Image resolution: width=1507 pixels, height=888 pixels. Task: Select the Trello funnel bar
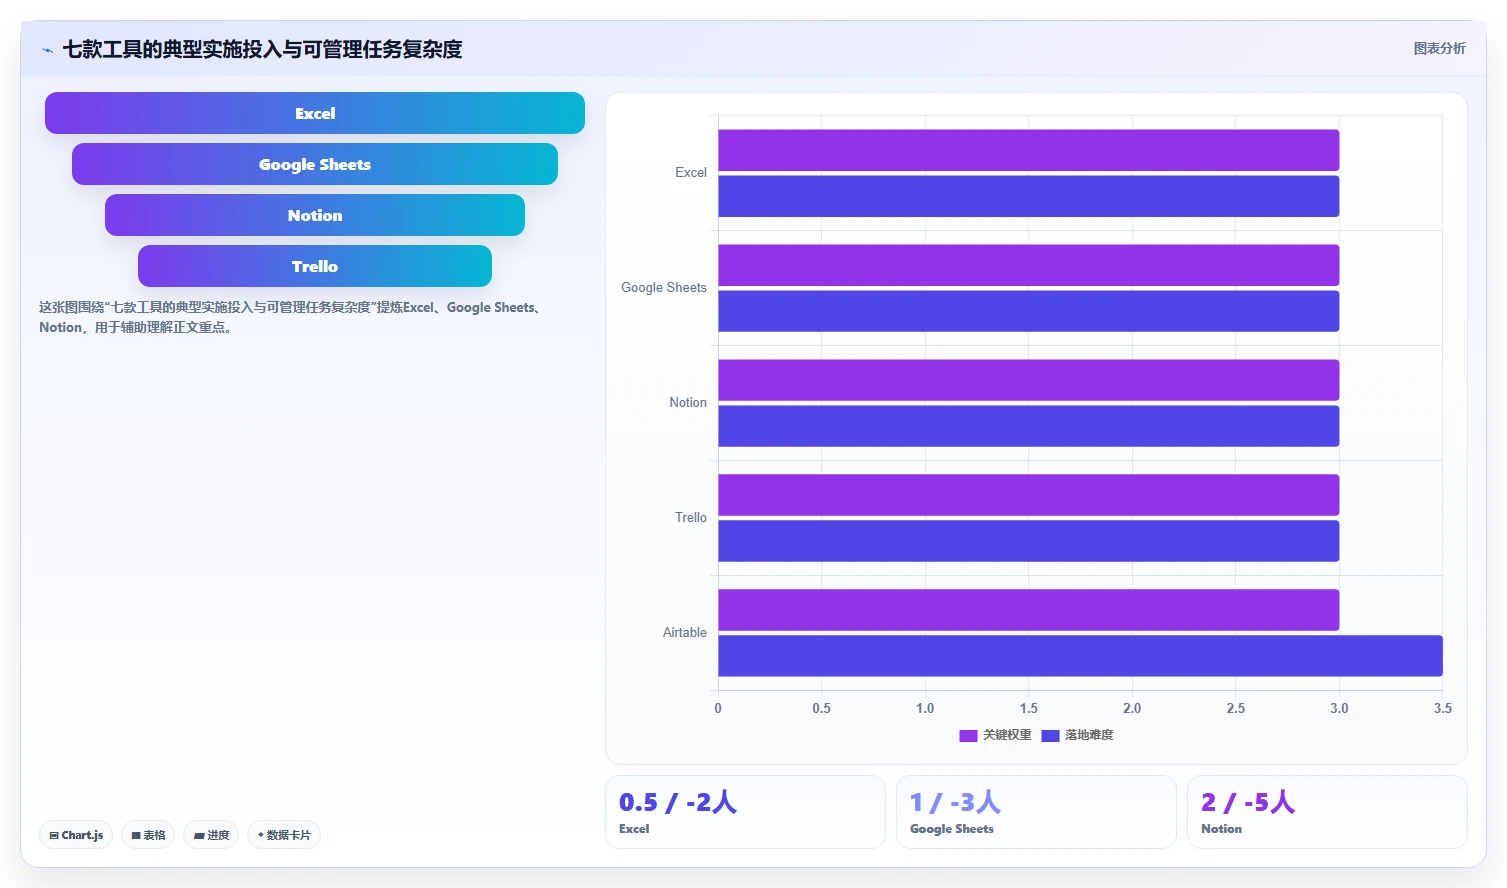pyautogui.click(x=315, y=266)
